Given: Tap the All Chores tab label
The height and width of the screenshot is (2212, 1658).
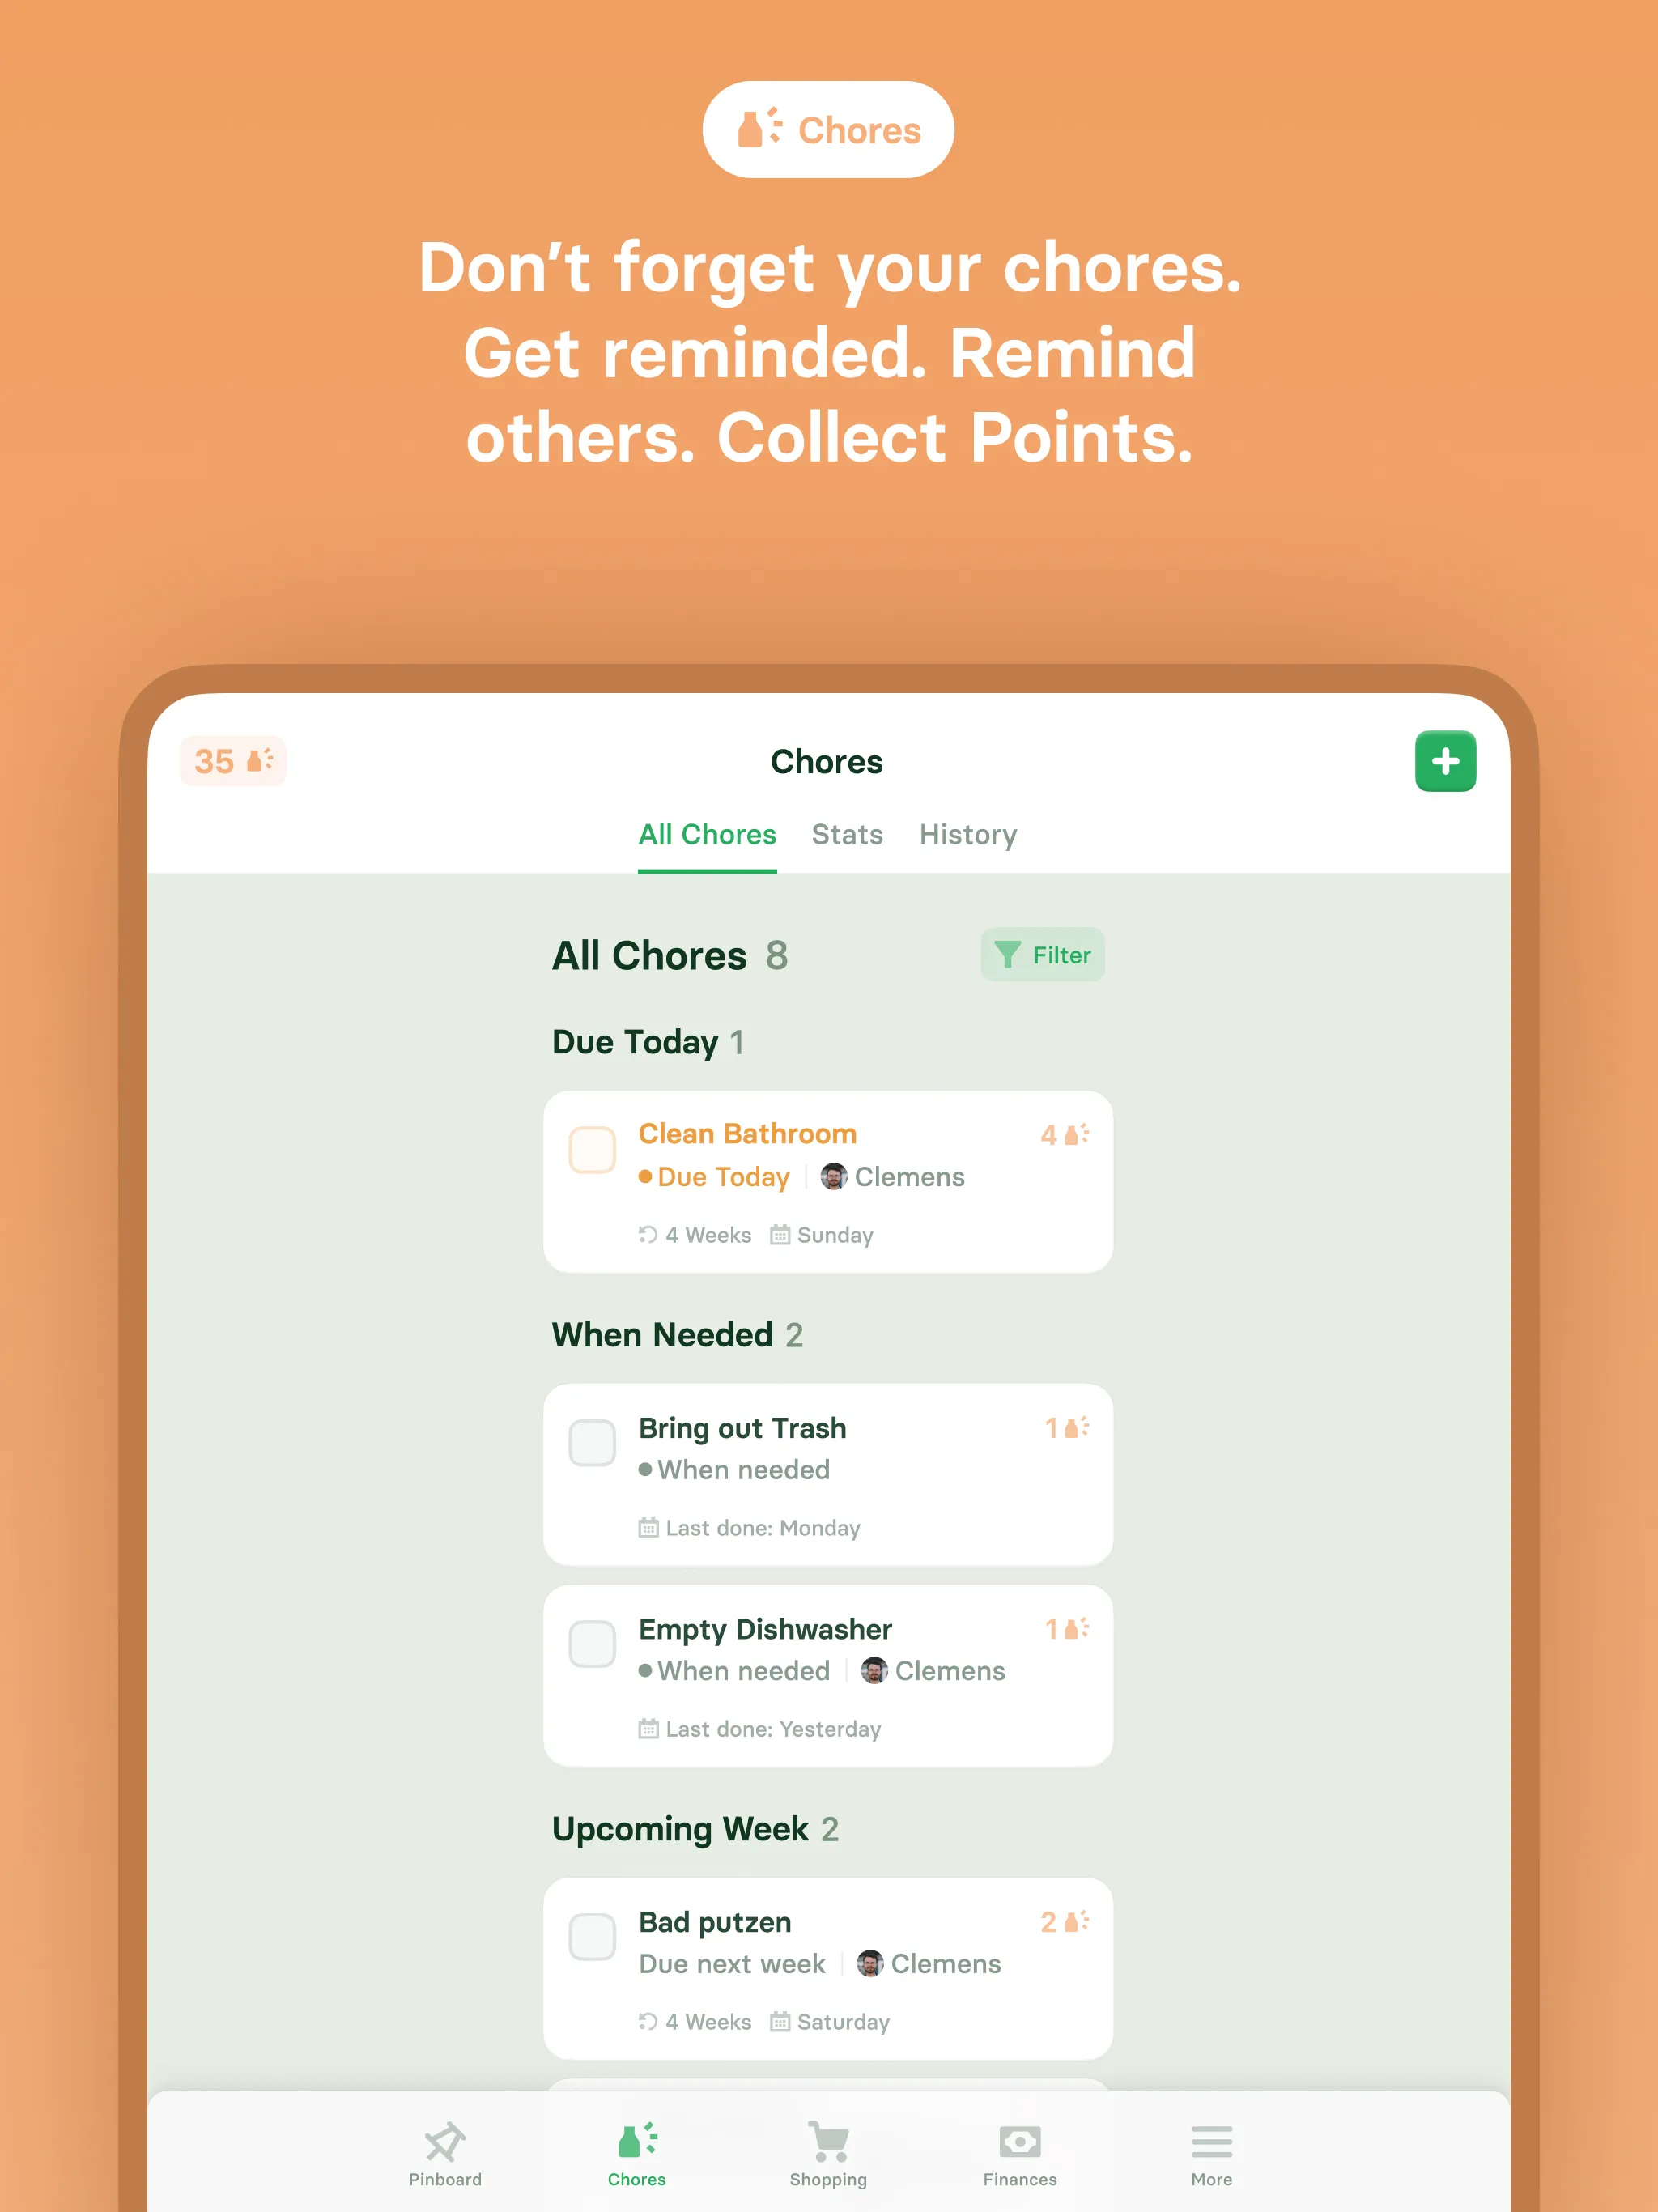Looking at the screenshot, I should tap(707, 834).
